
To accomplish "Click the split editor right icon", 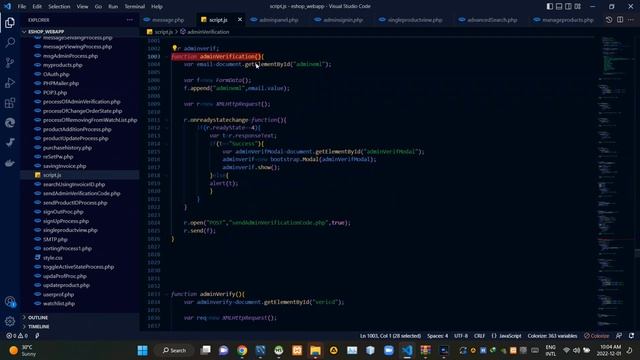I will pos(620,20).
